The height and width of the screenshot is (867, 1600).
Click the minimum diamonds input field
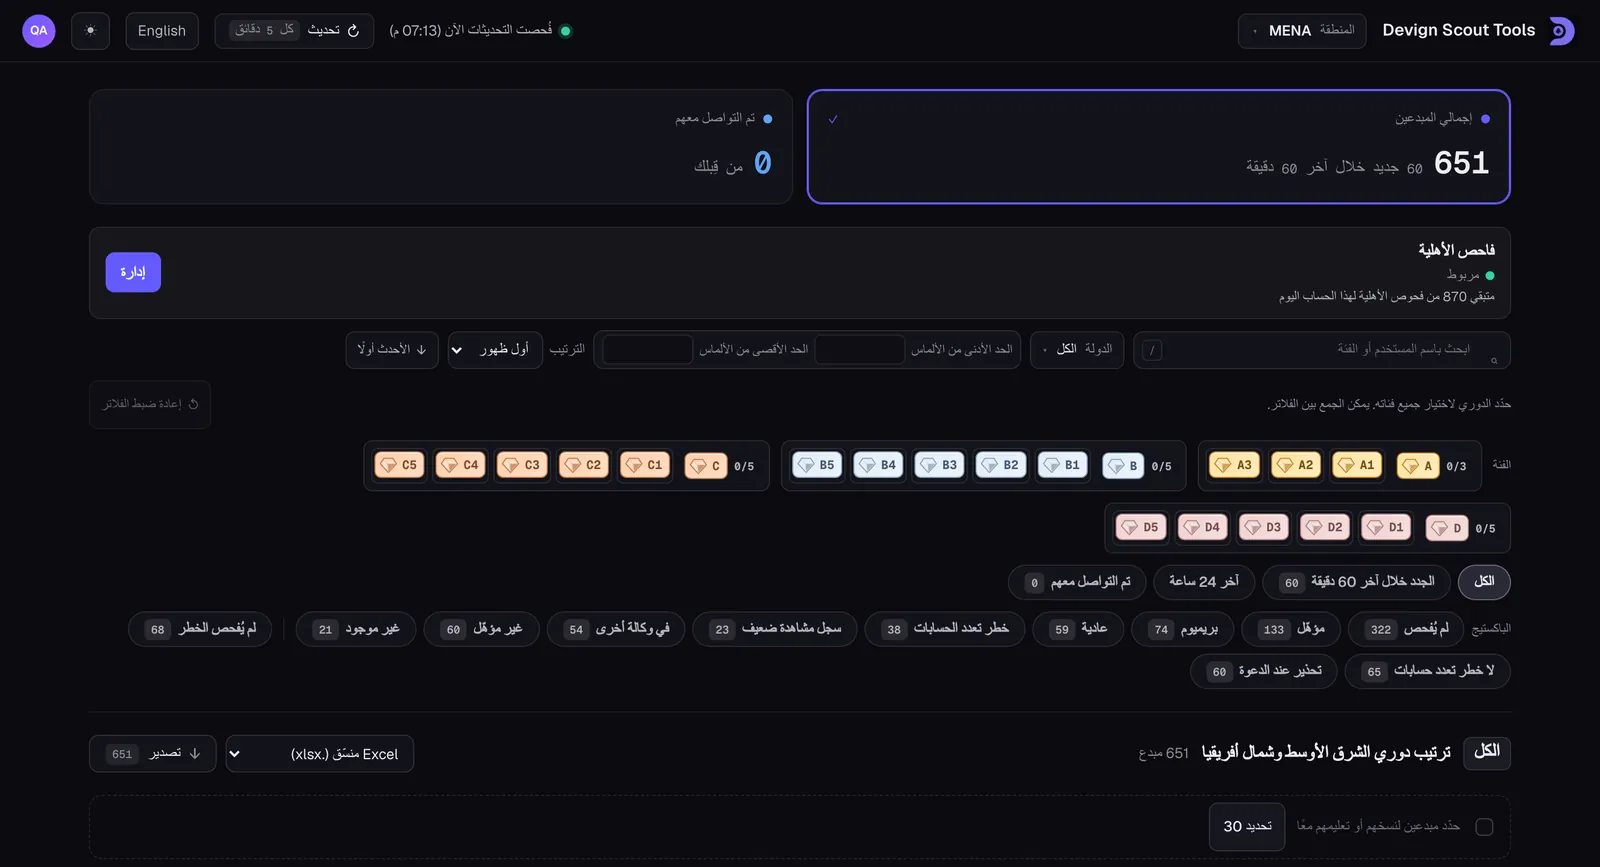tap(859, 350)
